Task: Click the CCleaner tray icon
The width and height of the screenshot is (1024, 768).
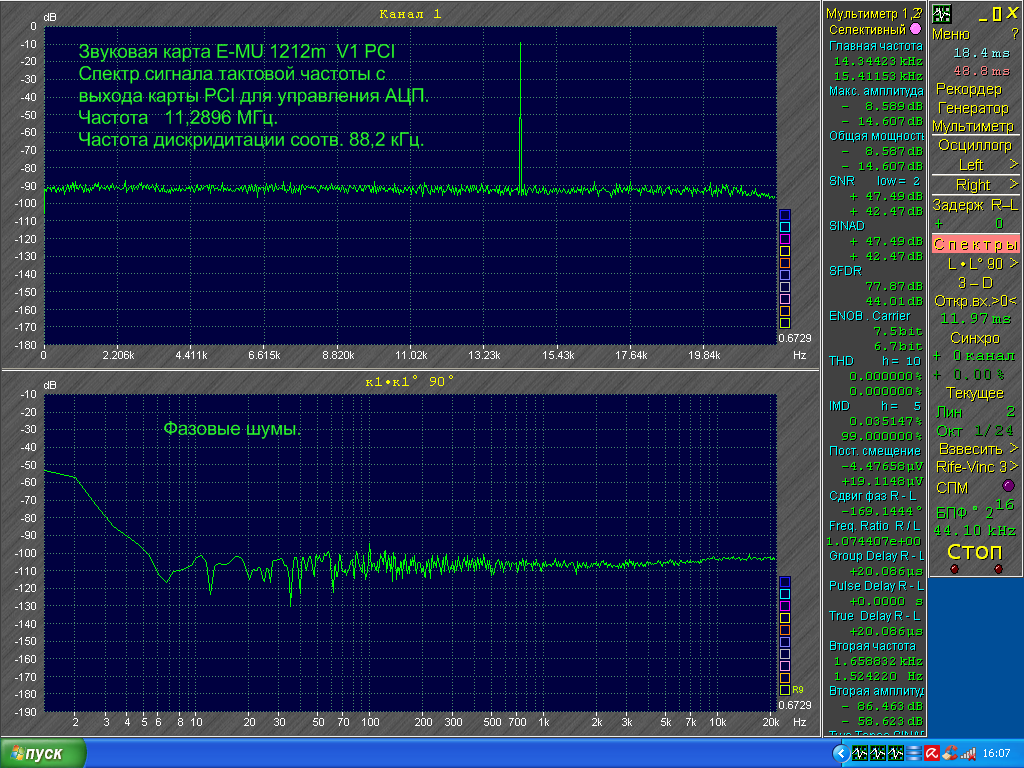Action: pyautogui.click(x=950, y=753)
